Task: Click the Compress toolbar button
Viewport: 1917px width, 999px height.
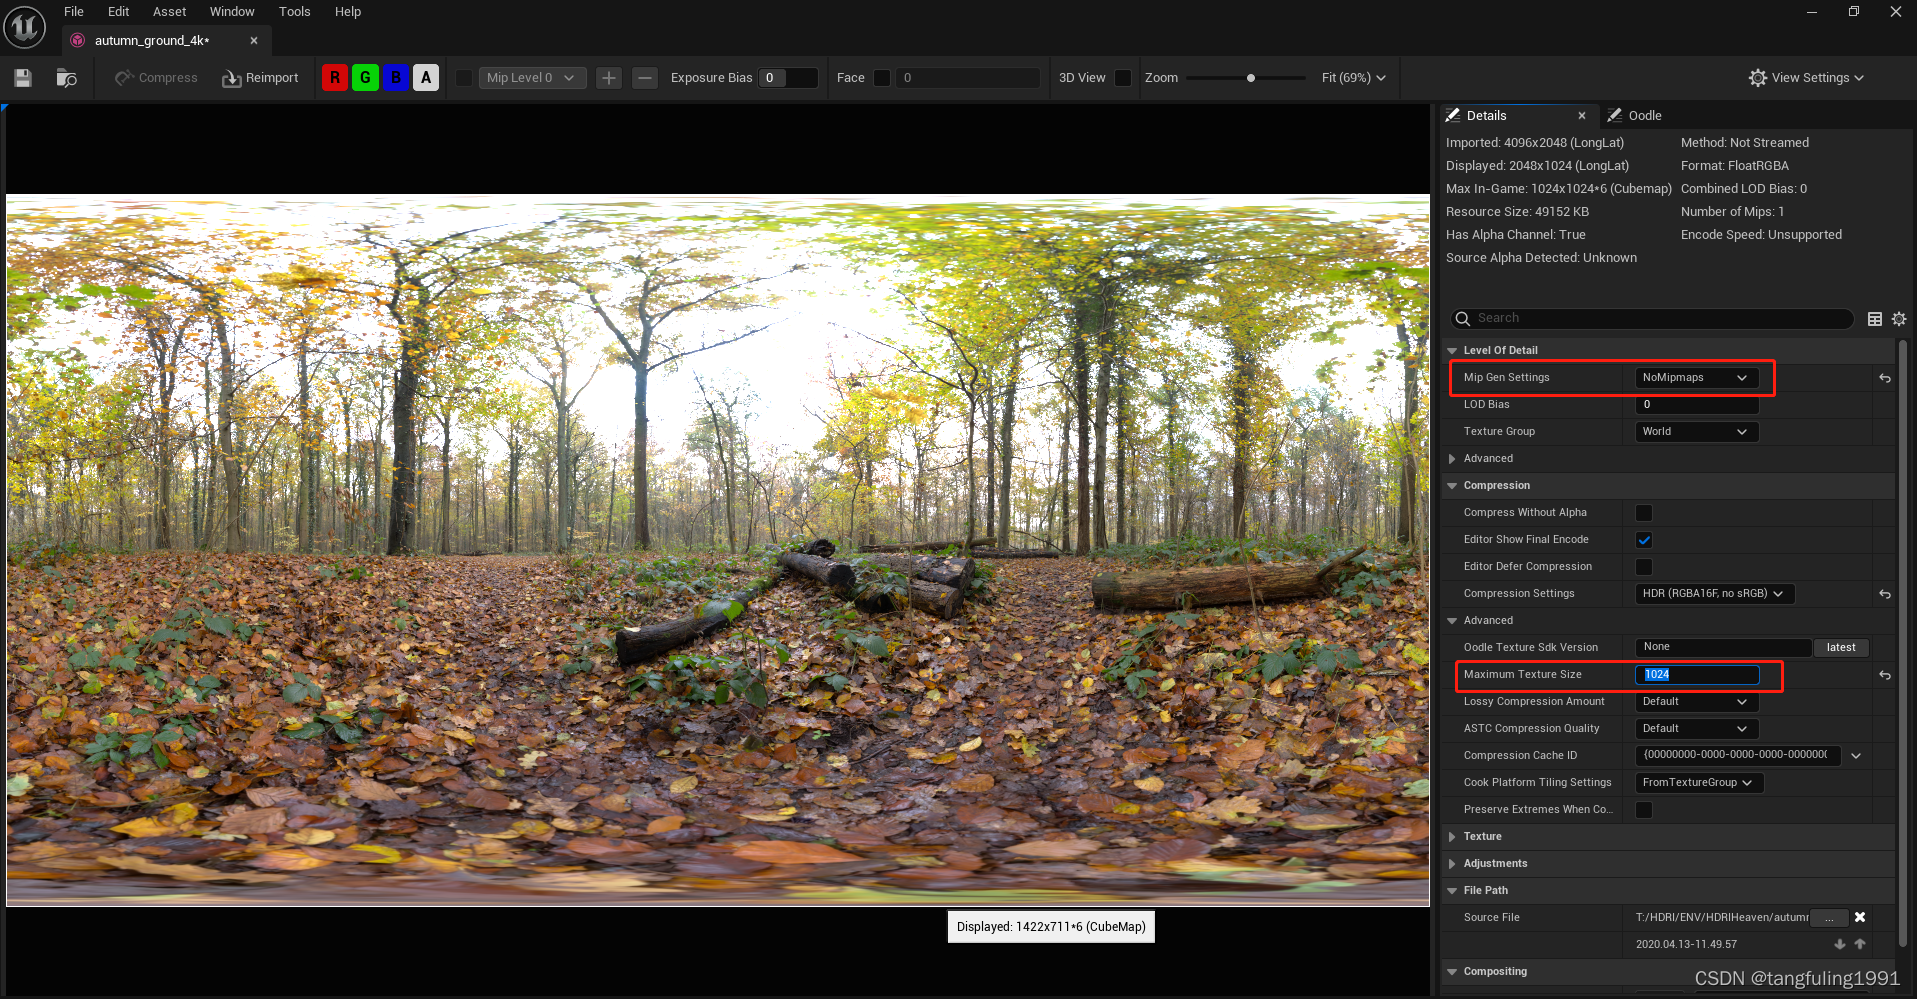Action: 156,78
